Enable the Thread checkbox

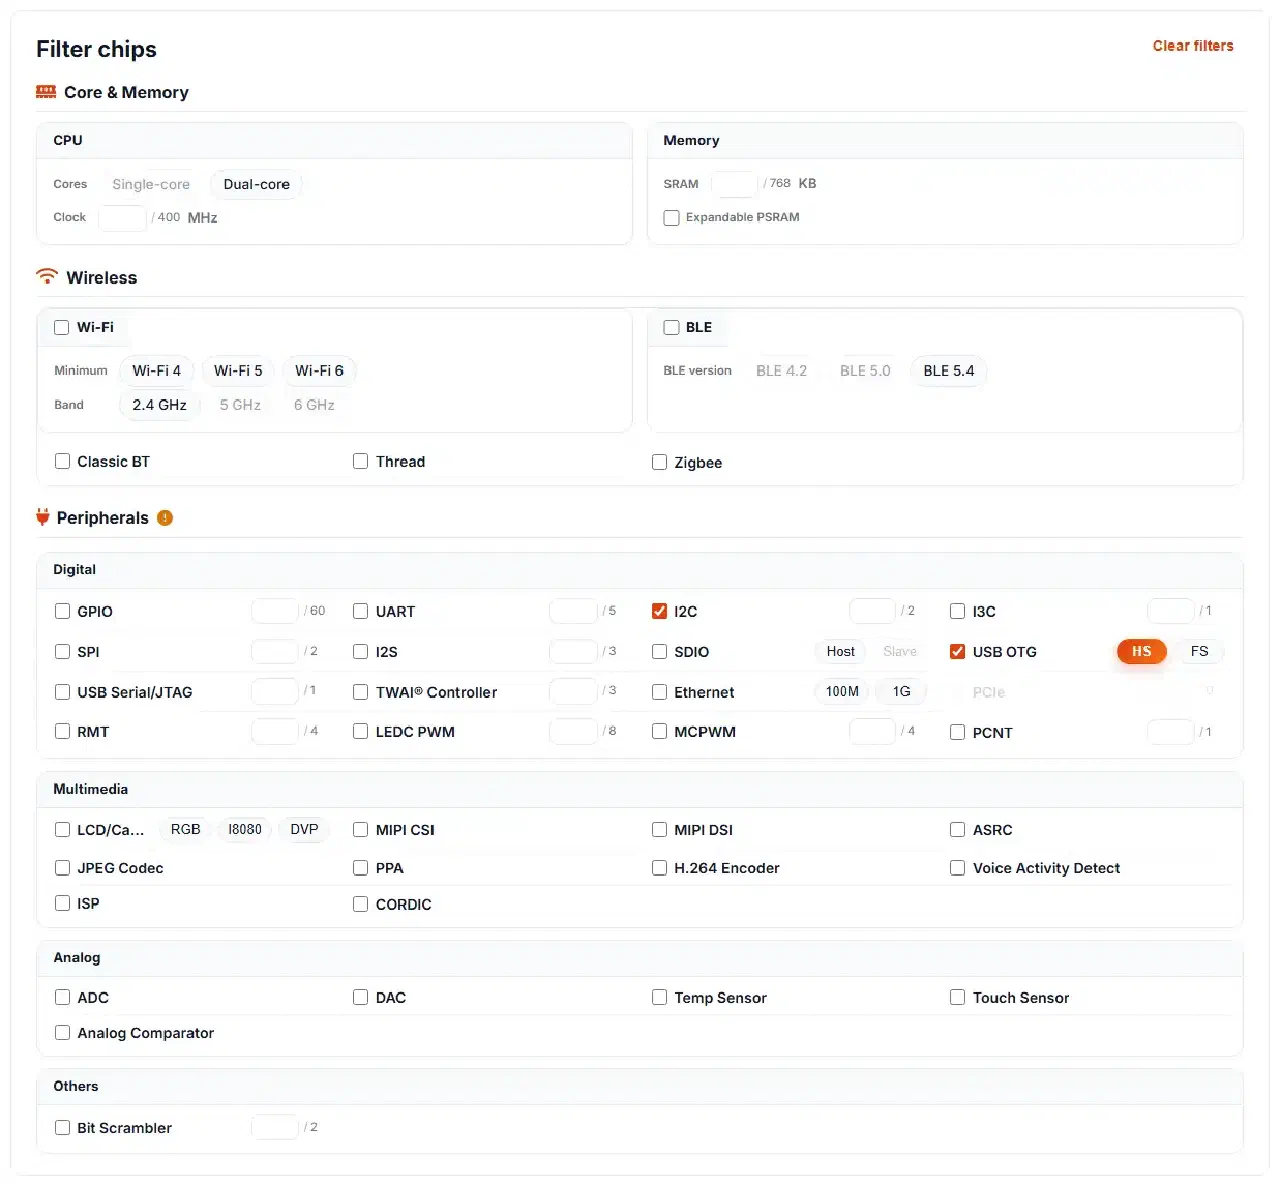(x=361, y=461)
